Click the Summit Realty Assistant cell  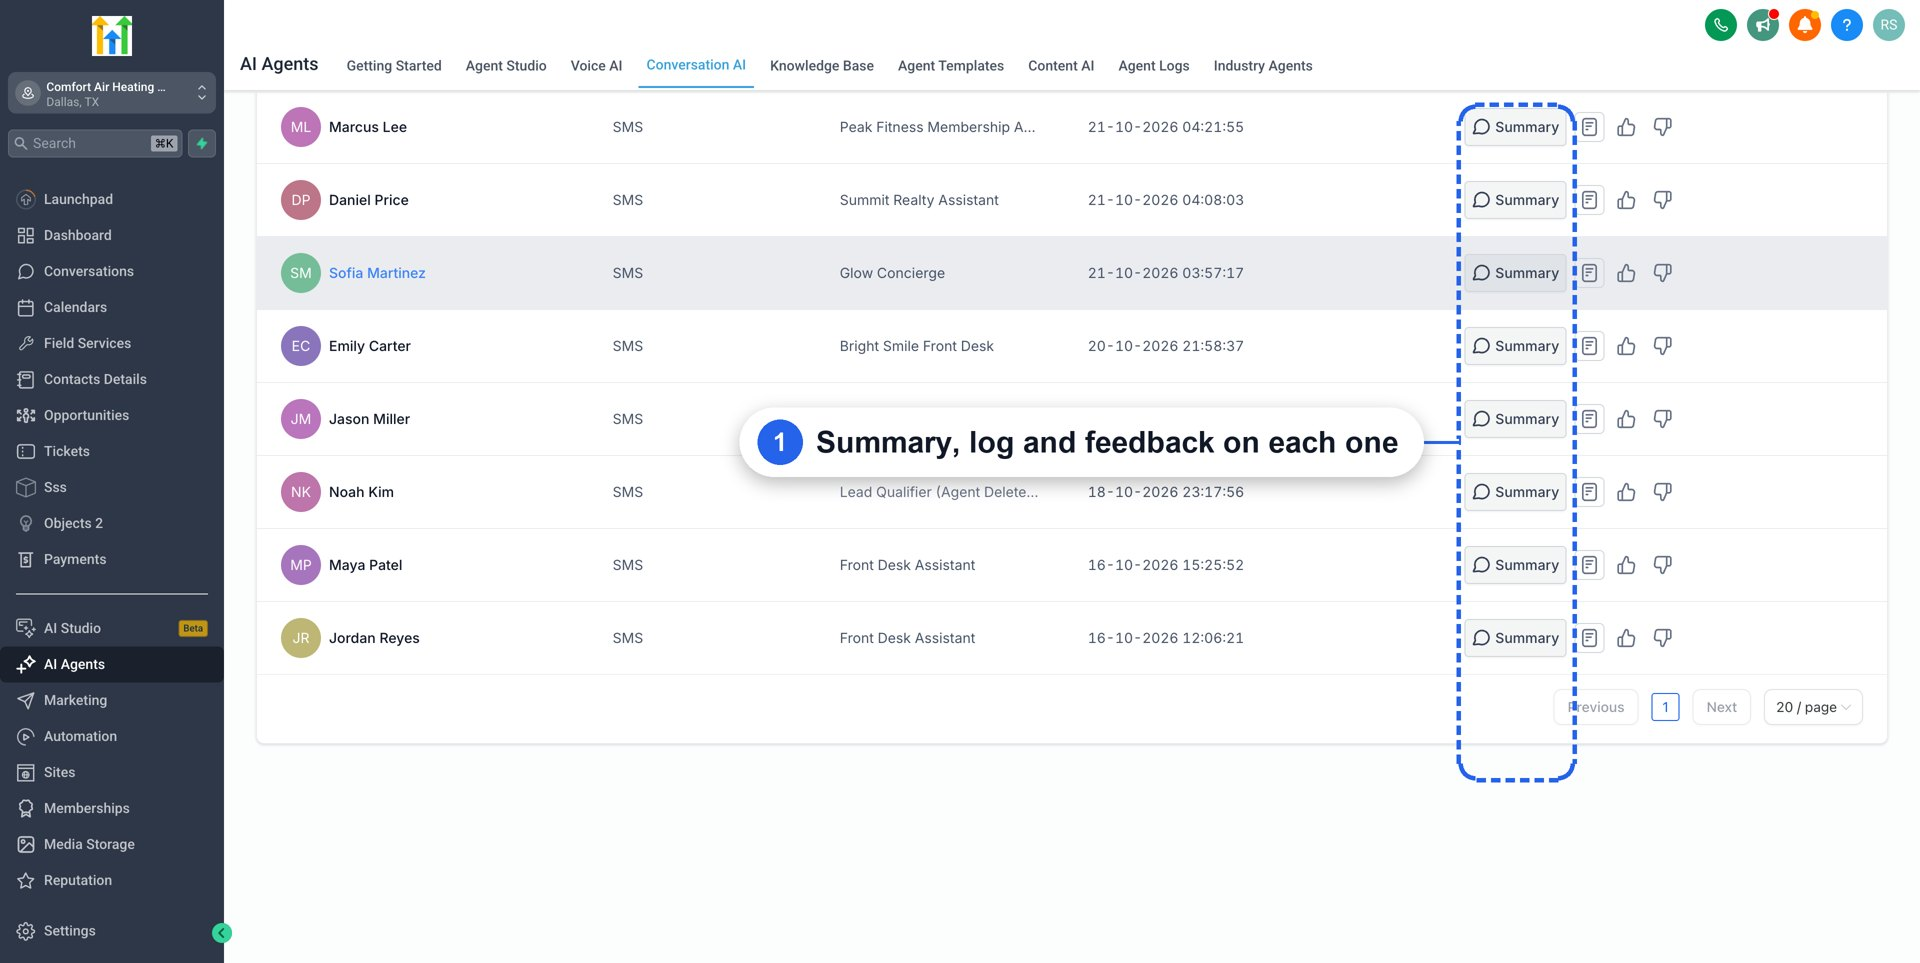[919, 200]
